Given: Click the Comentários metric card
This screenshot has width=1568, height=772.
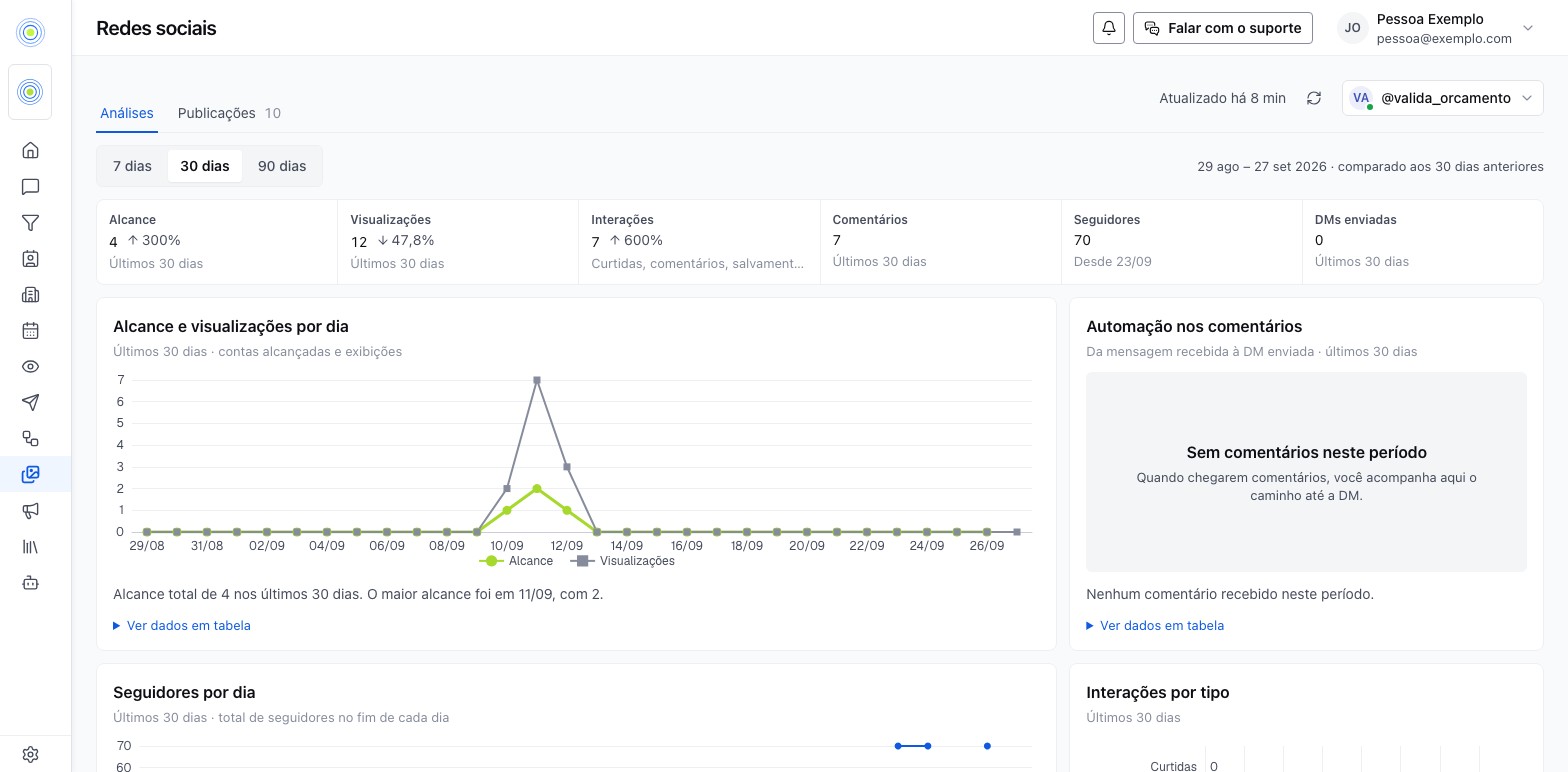Looking at the screenshot, I should point(941,242).
